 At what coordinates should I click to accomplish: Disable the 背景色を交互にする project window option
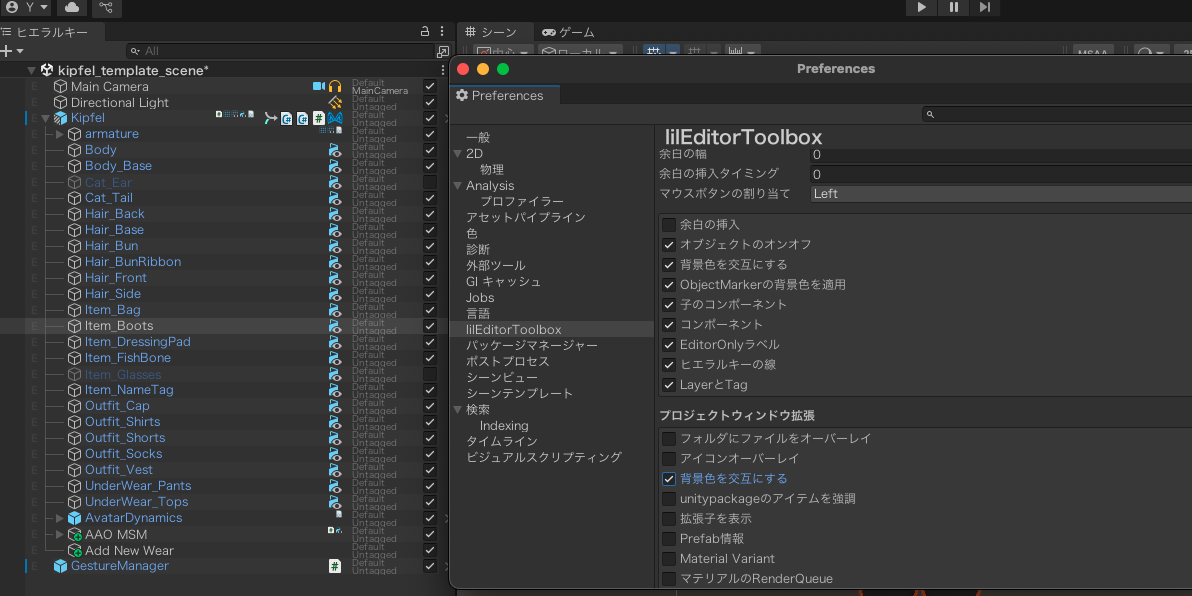(x=670, y=478)
